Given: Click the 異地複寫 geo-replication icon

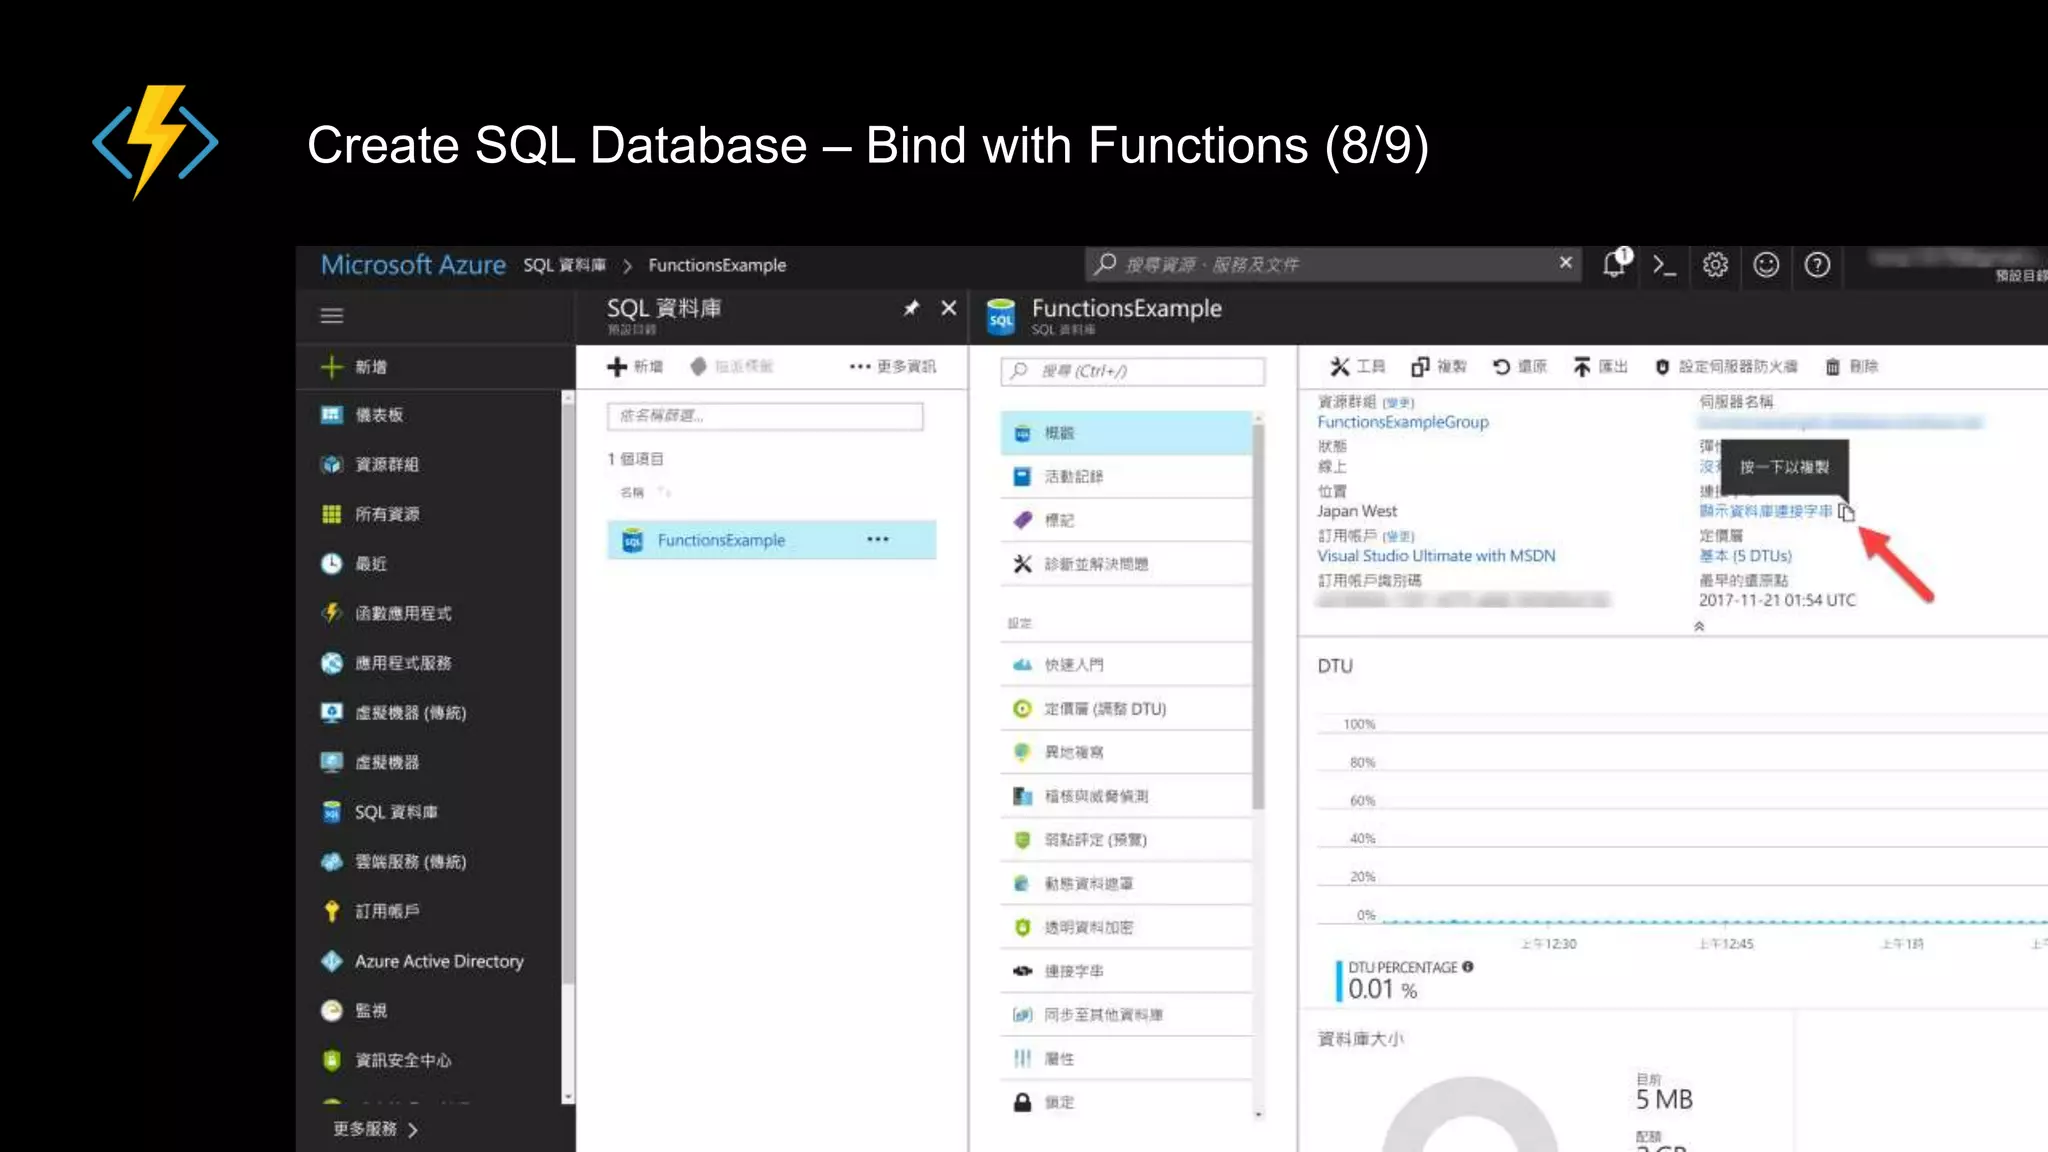Looking at the screenshot, I should [1022, 752].
